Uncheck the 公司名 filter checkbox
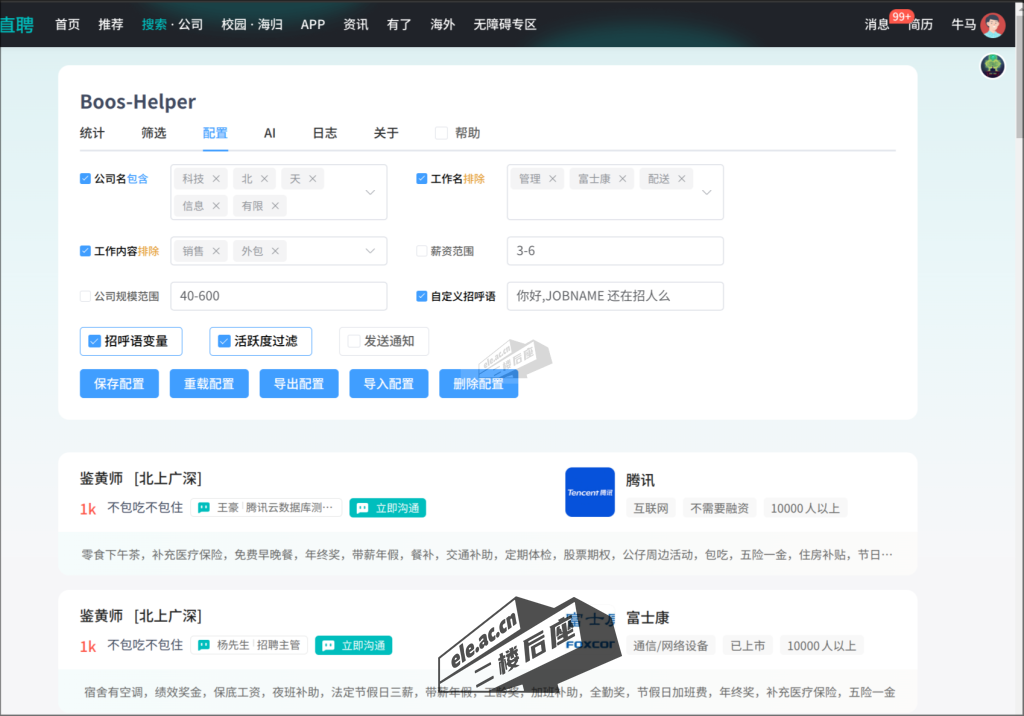 point(85,179)
